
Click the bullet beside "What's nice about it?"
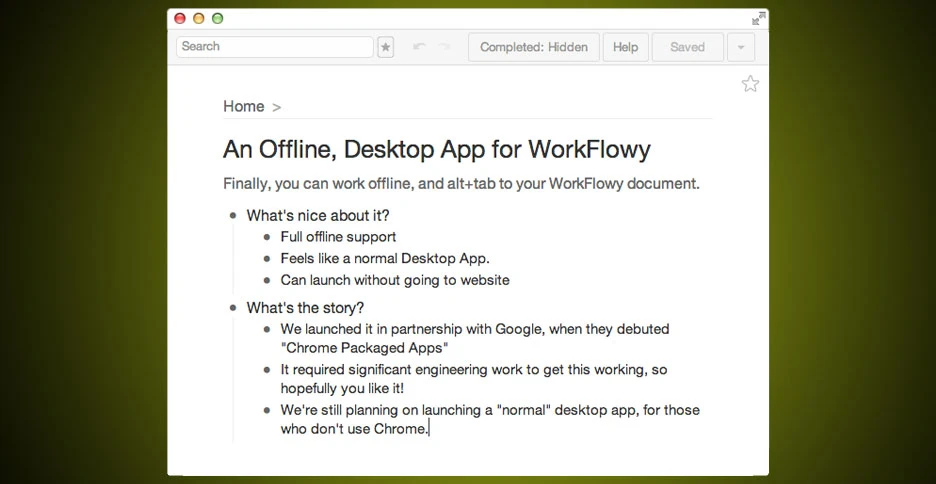click(233, 215)
